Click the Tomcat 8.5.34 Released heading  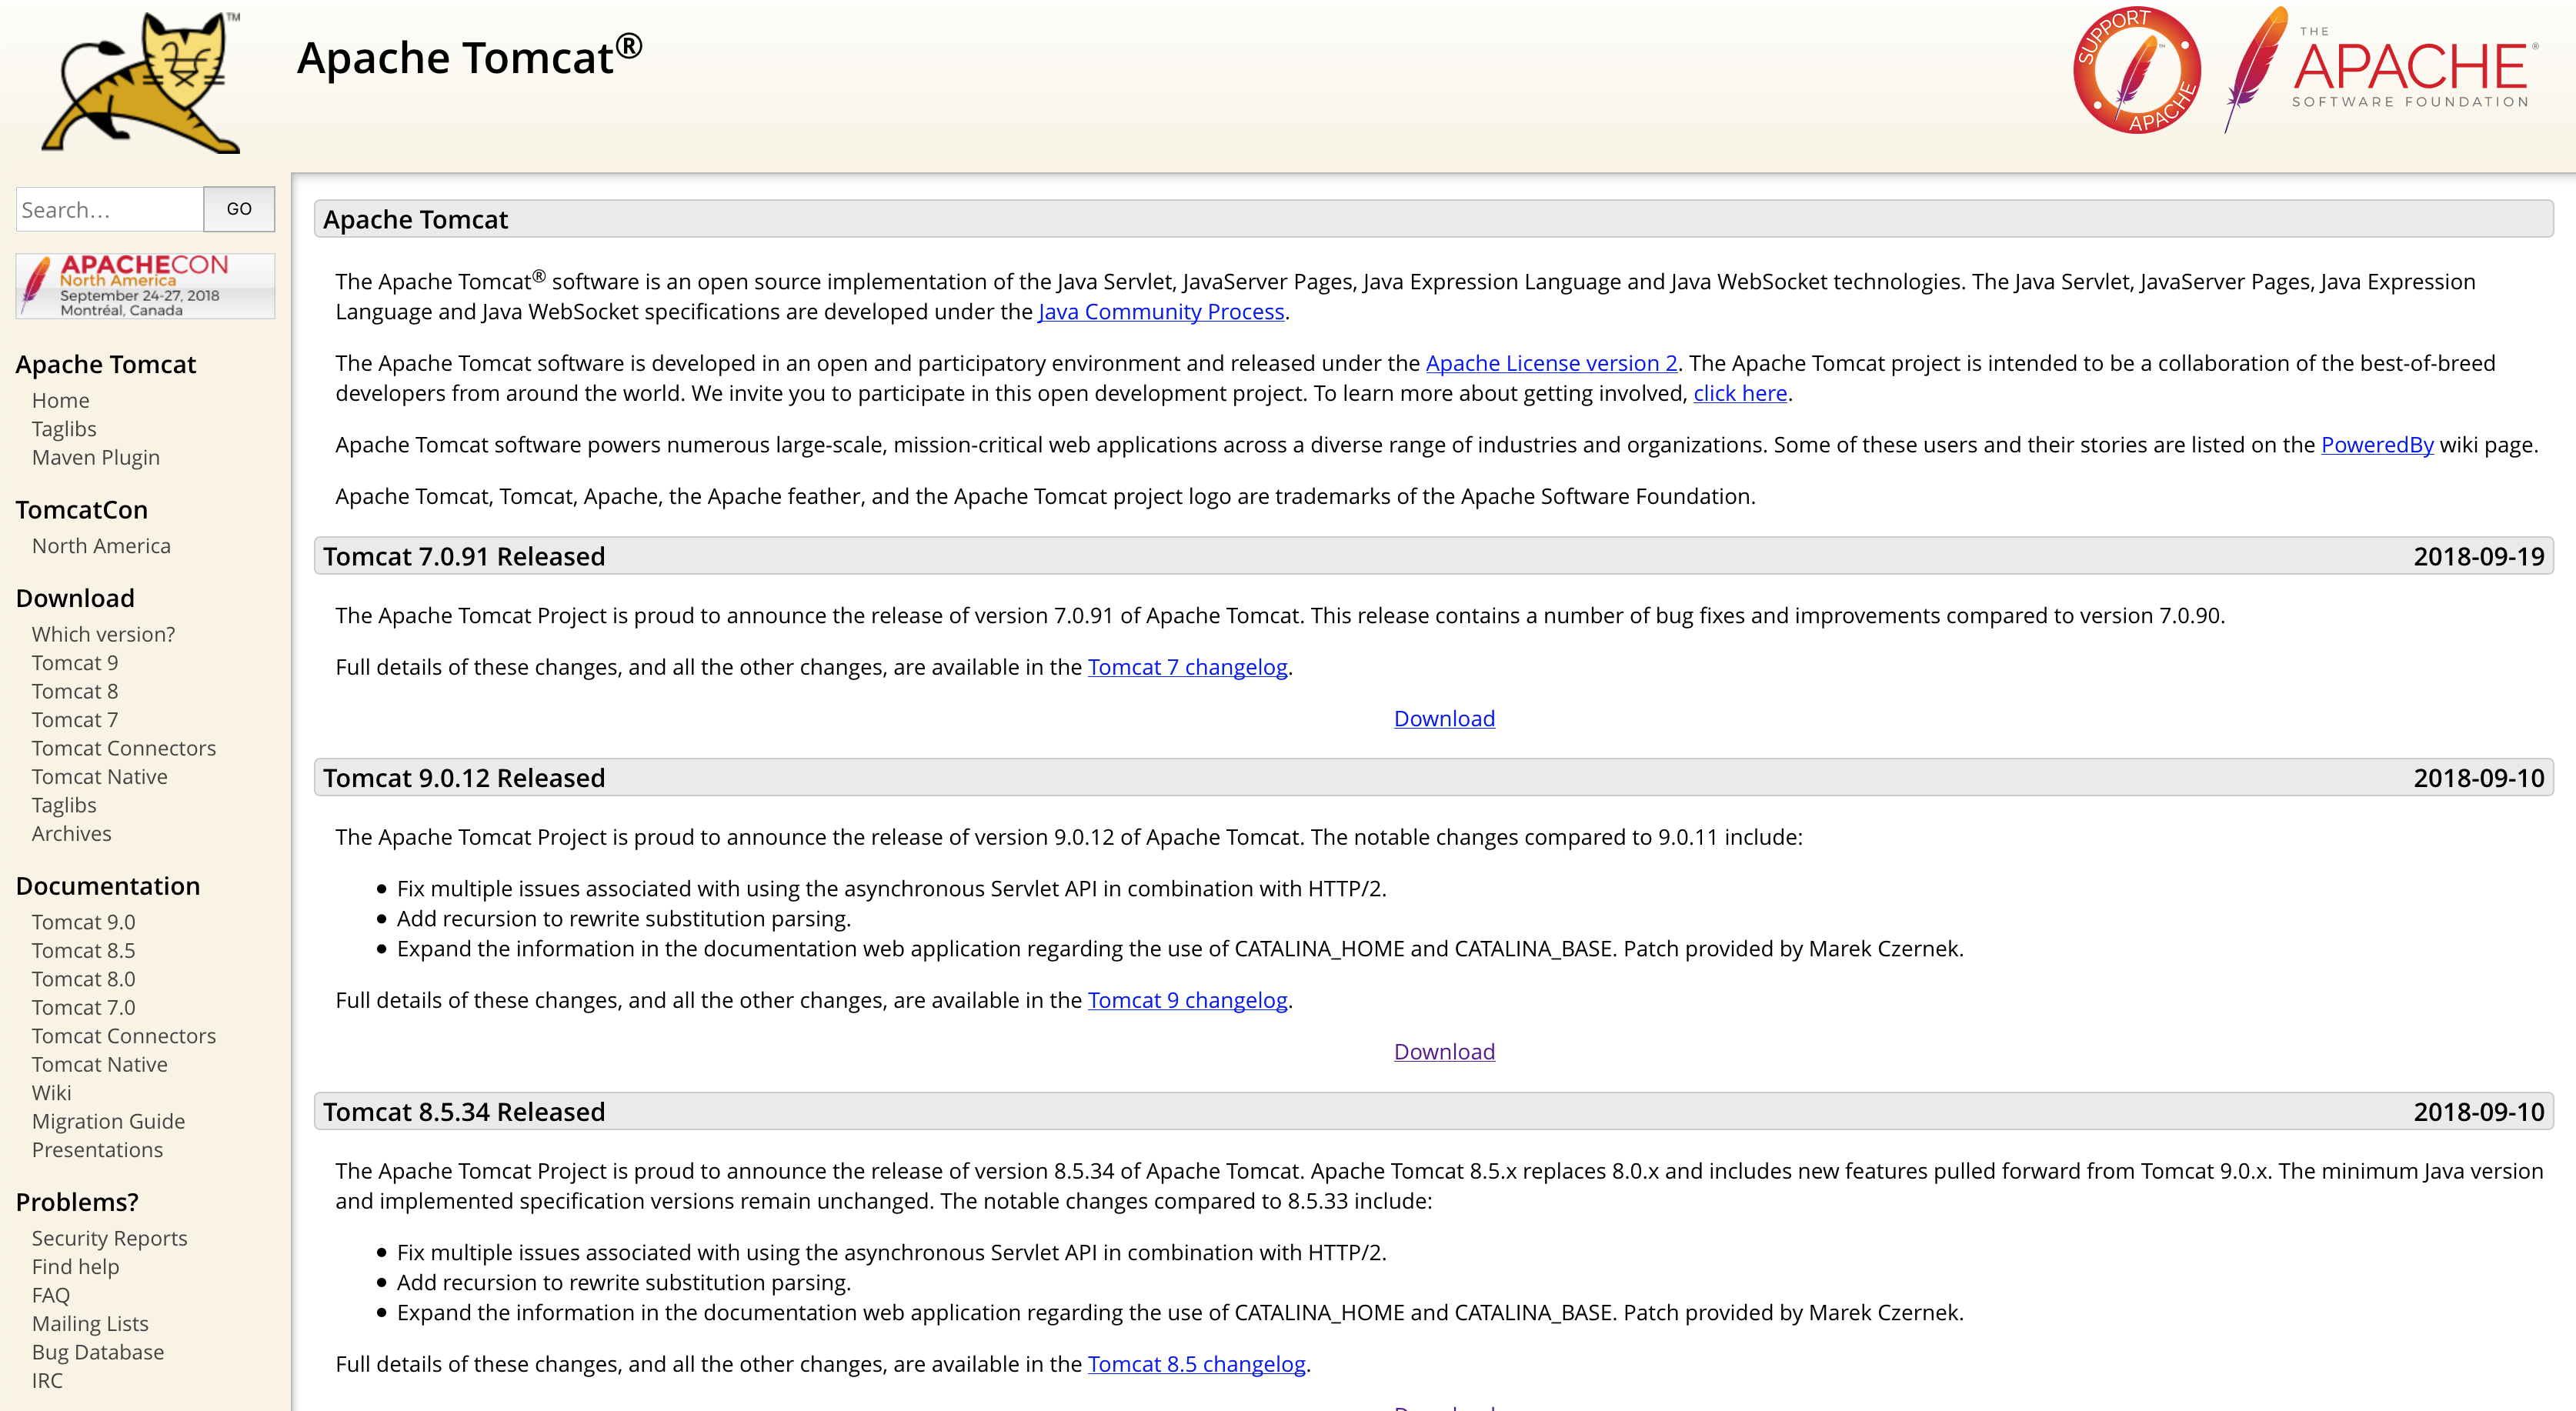[x=464, y=1112]
